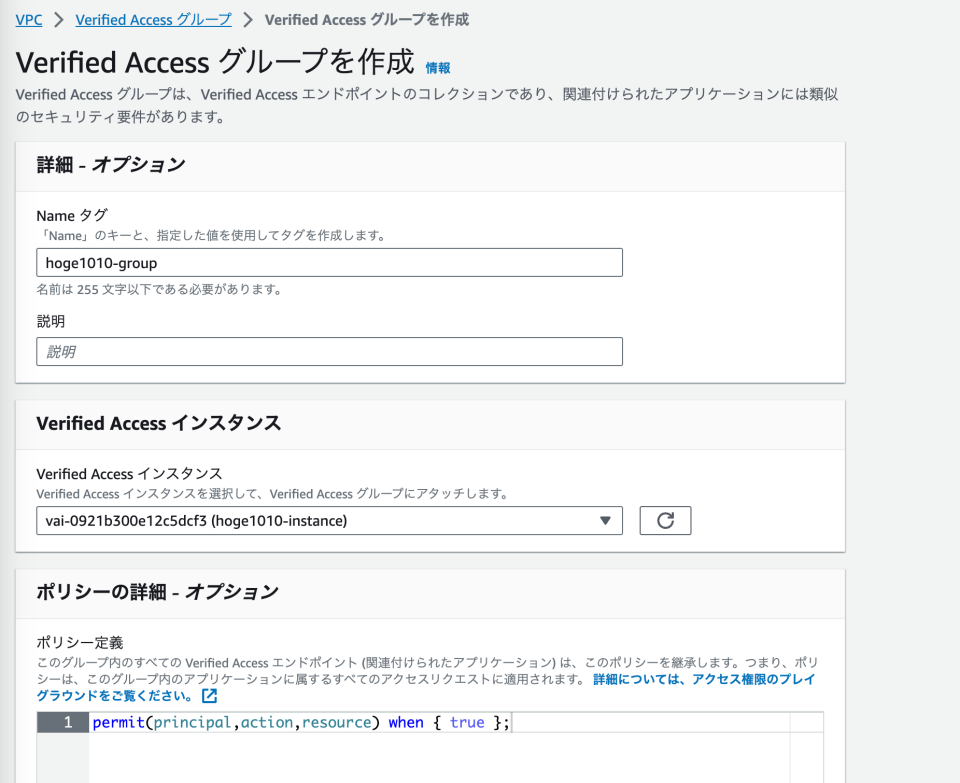This screenshot has width=960, height=783.
Task: Click the 詳細 - オプション section heading
Action: [111, 165]
